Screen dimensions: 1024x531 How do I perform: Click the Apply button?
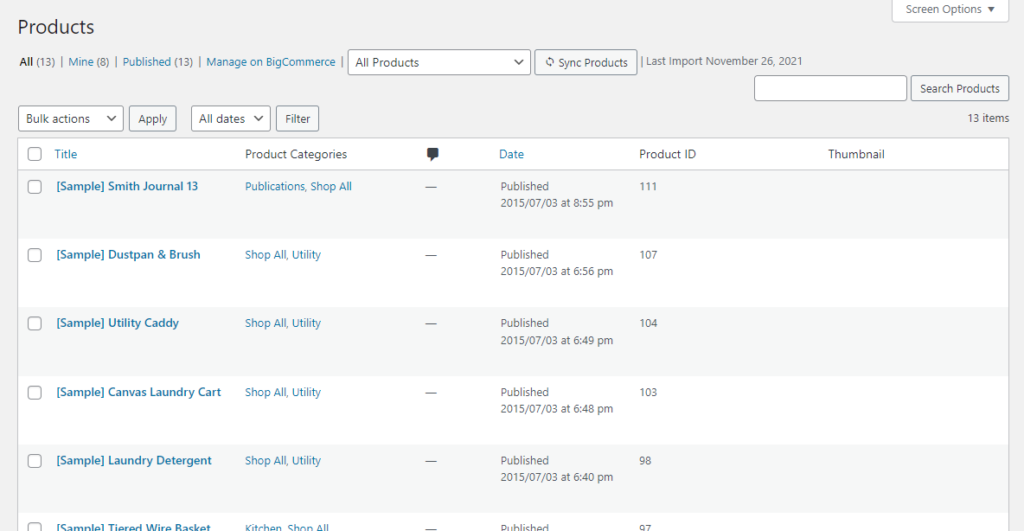(153, 118)
